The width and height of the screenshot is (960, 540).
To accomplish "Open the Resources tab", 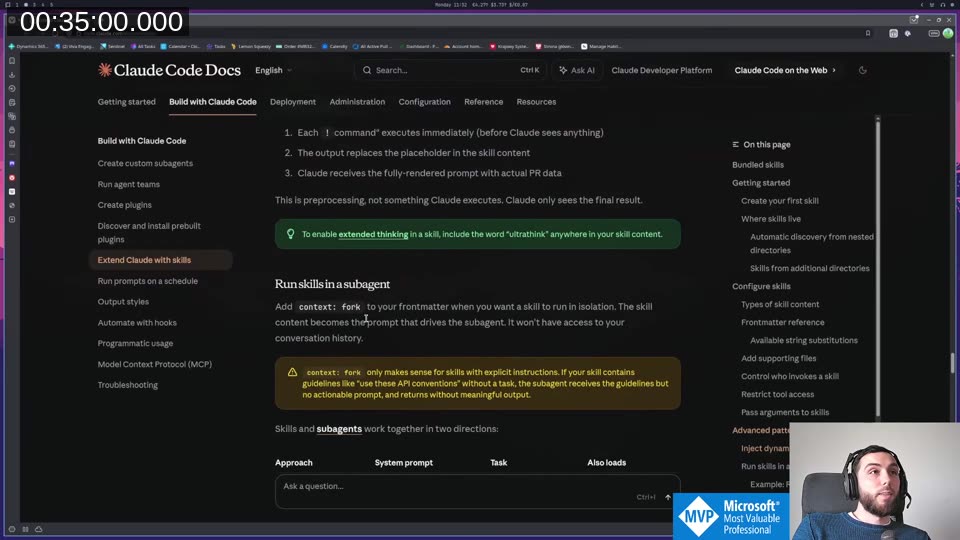I will tap(536, 102).
